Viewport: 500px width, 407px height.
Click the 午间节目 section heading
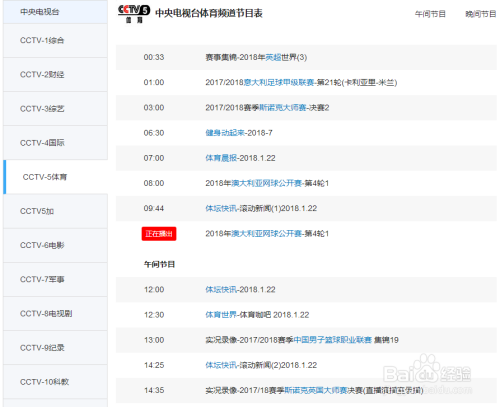pos(159,264)
